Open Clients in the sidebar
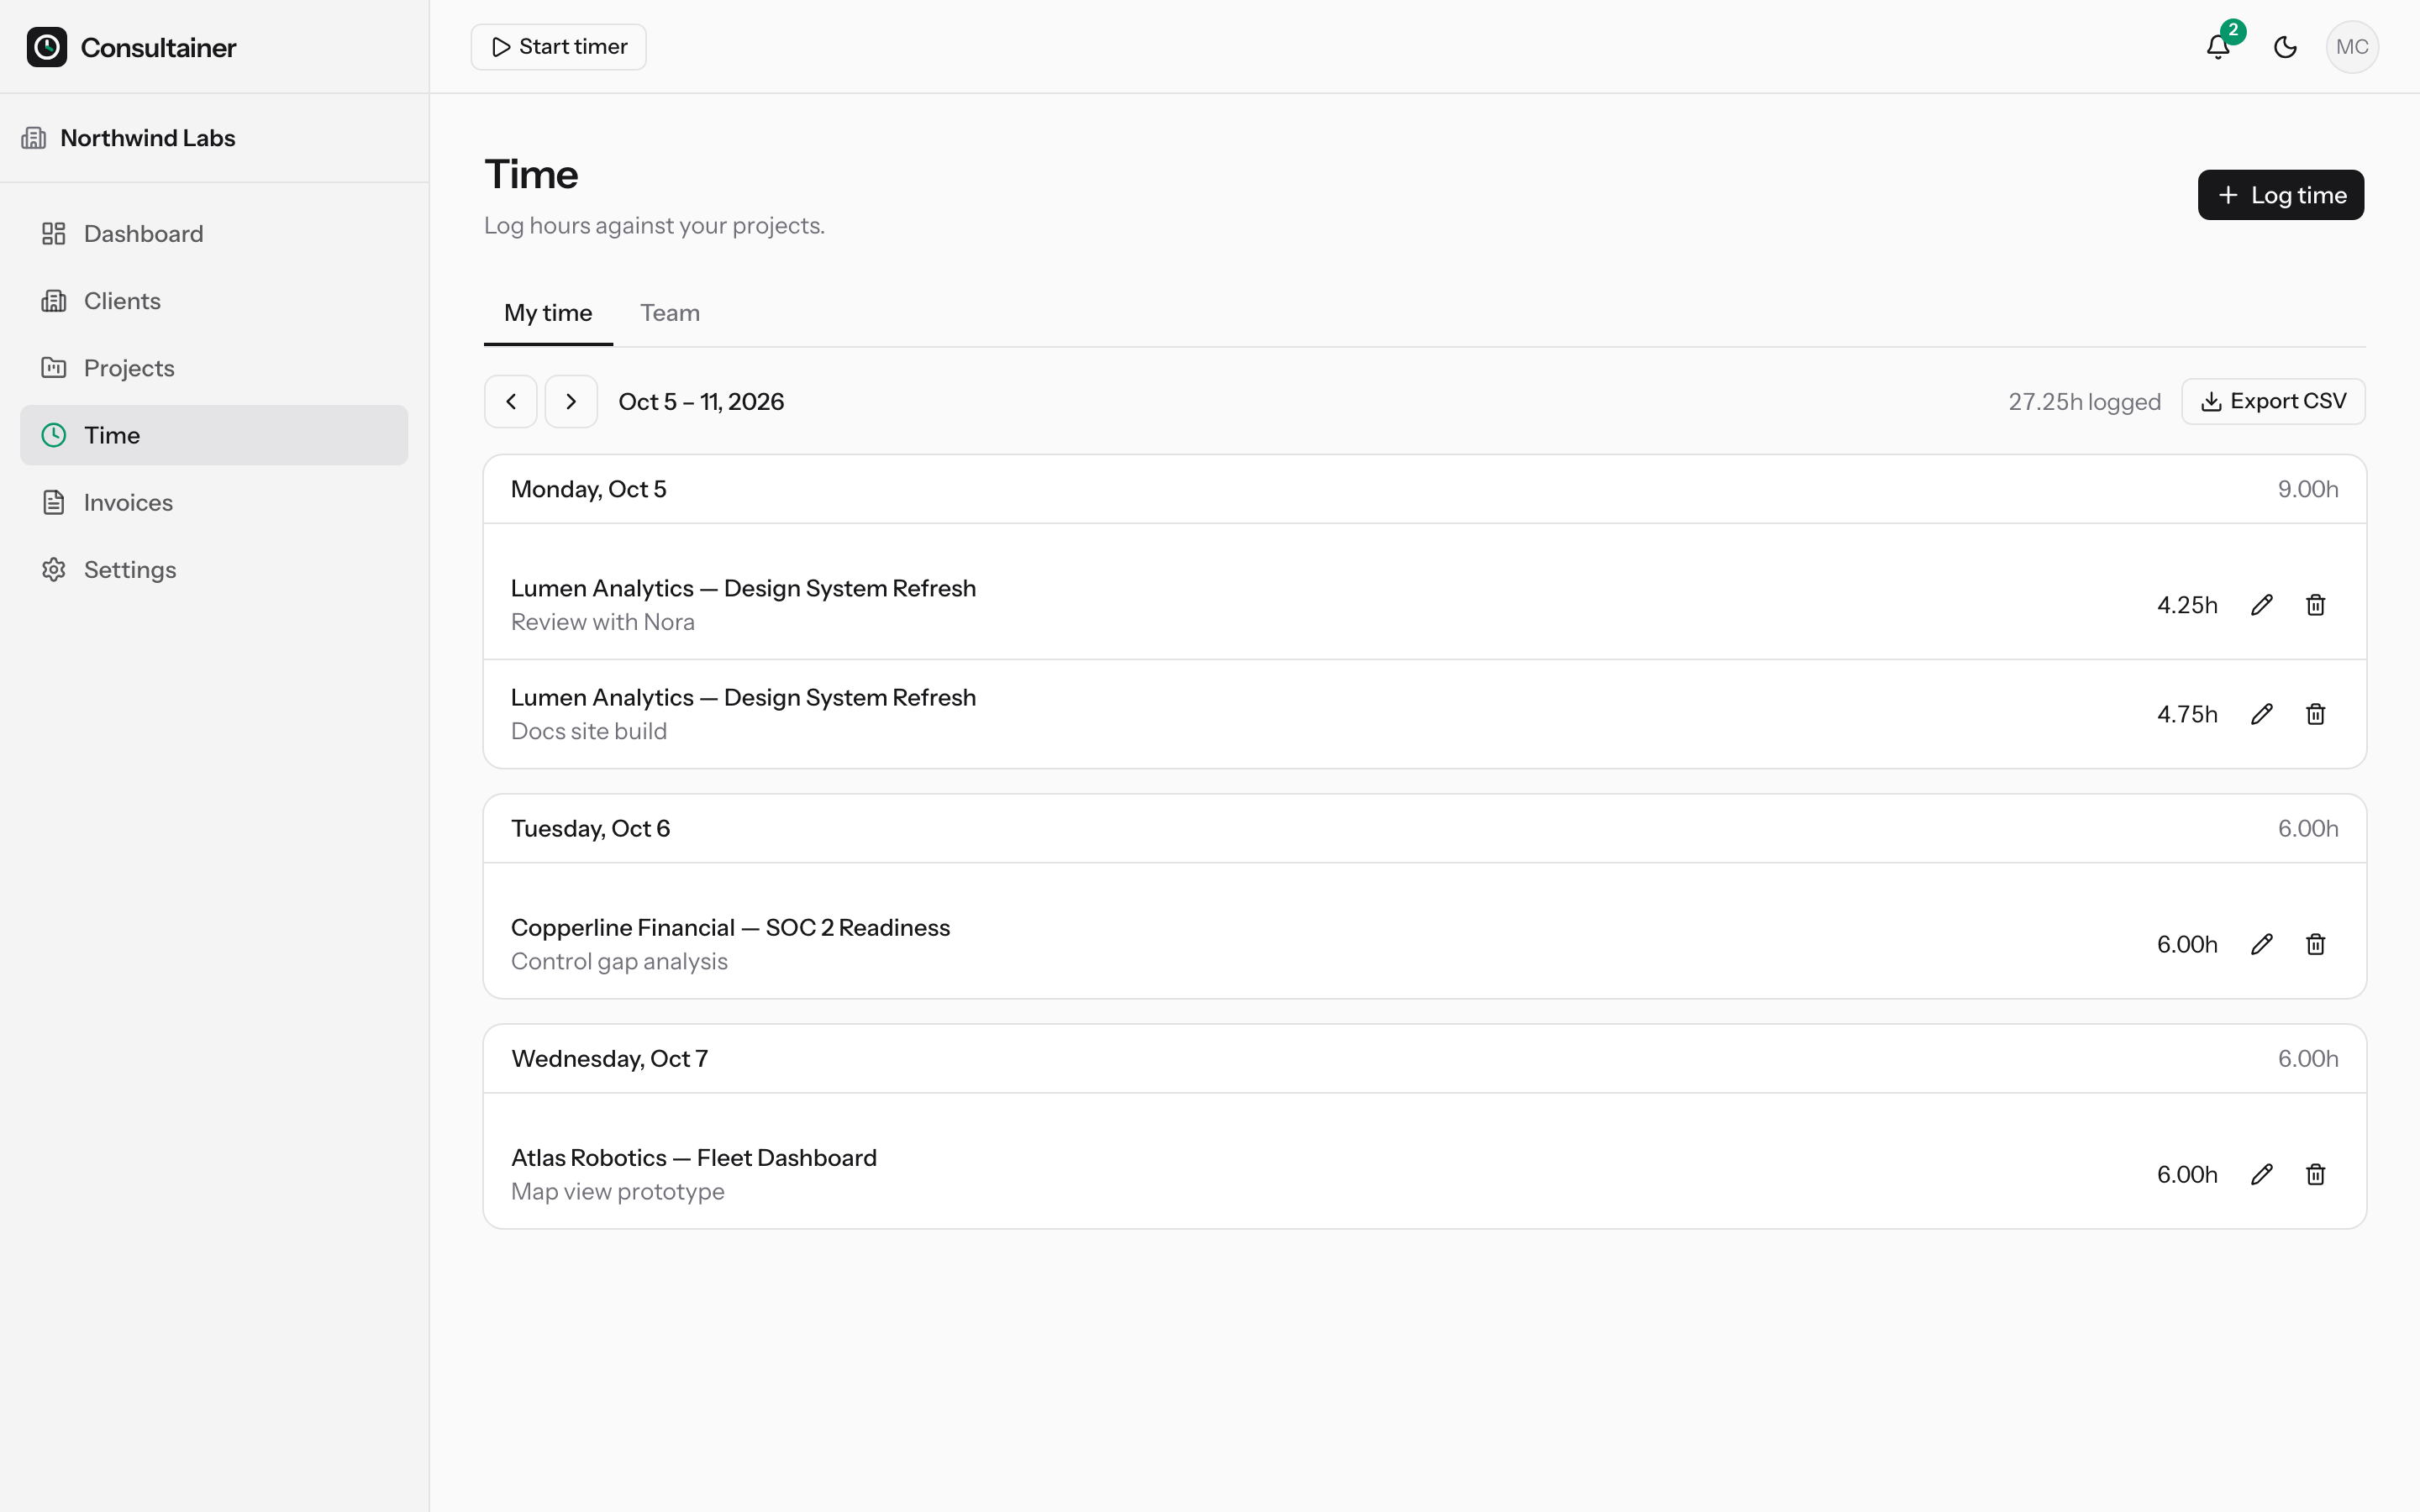 (214, 301)
